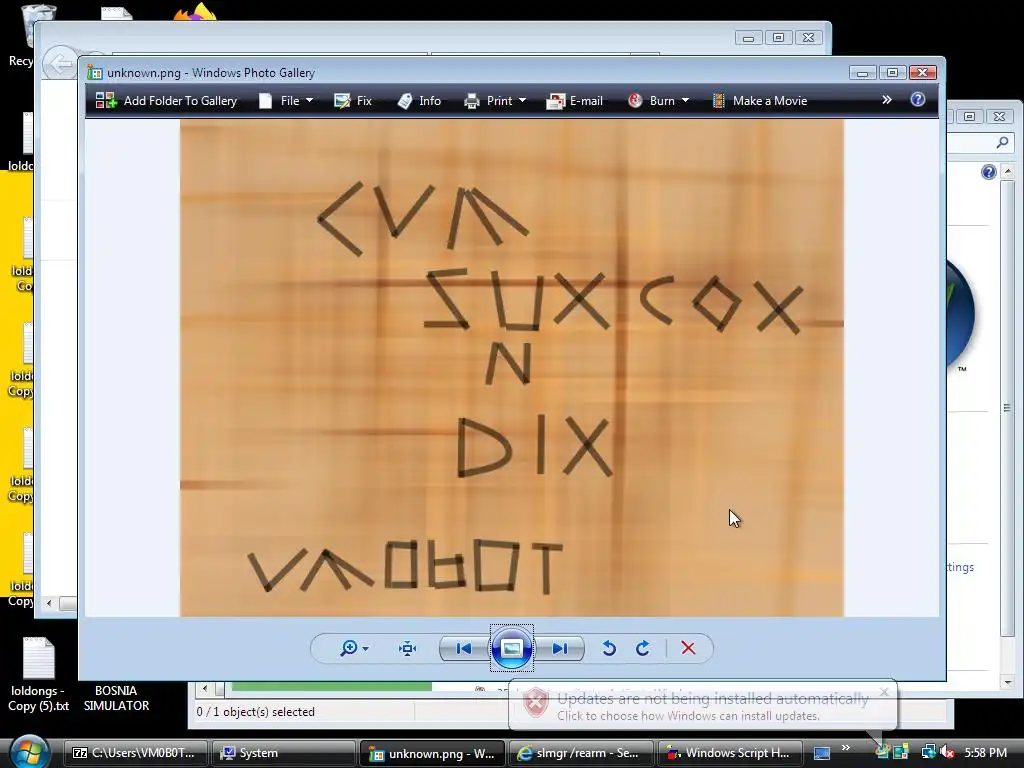Click the green progress bar in bottom window

tap(332, 686)
